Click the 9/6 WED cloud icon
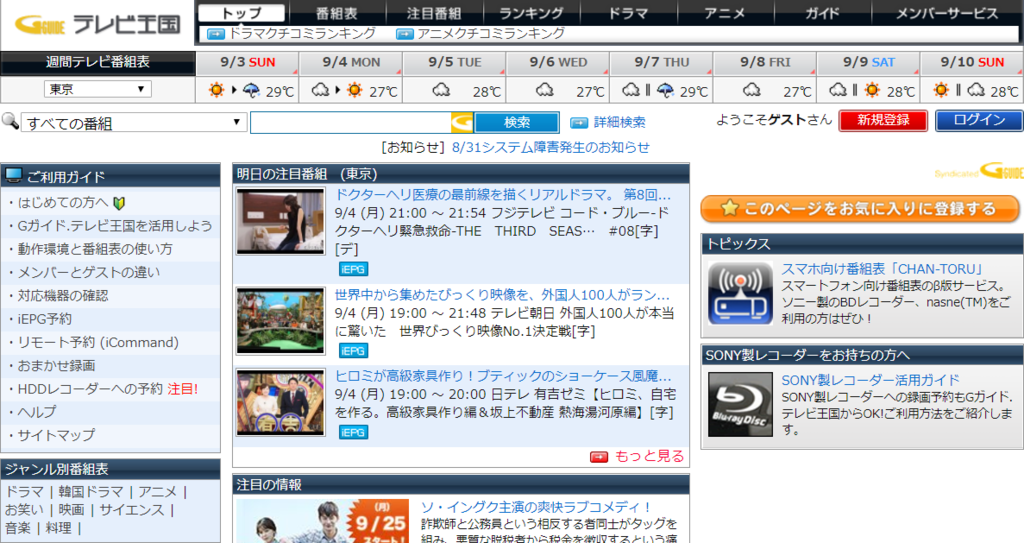 (544, 90)
